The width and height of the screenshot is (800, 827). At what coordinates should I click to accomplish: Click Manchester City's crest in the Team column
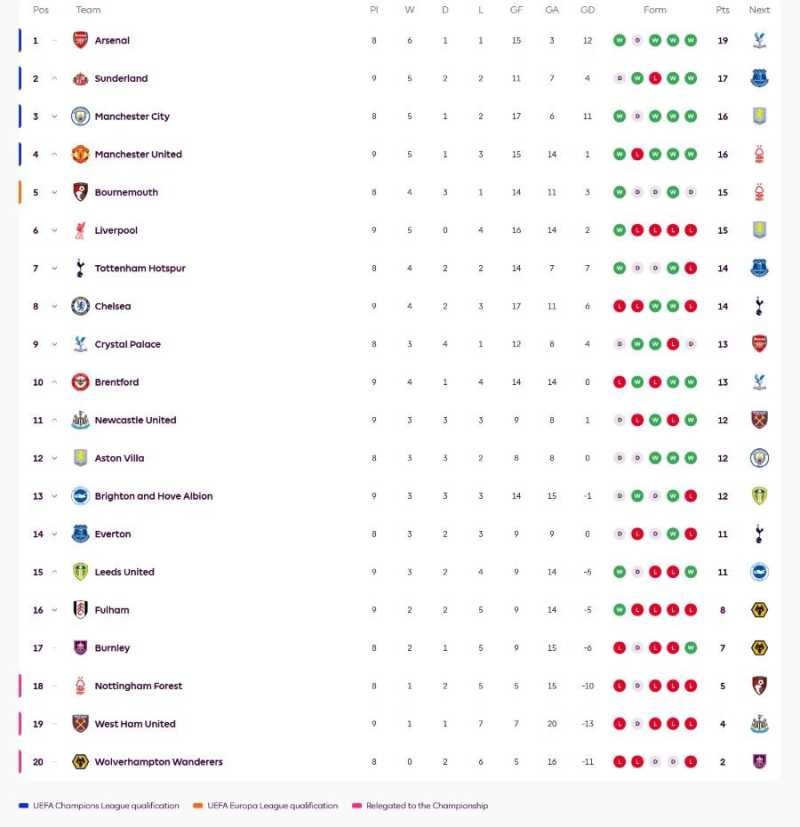pos(80,116)
